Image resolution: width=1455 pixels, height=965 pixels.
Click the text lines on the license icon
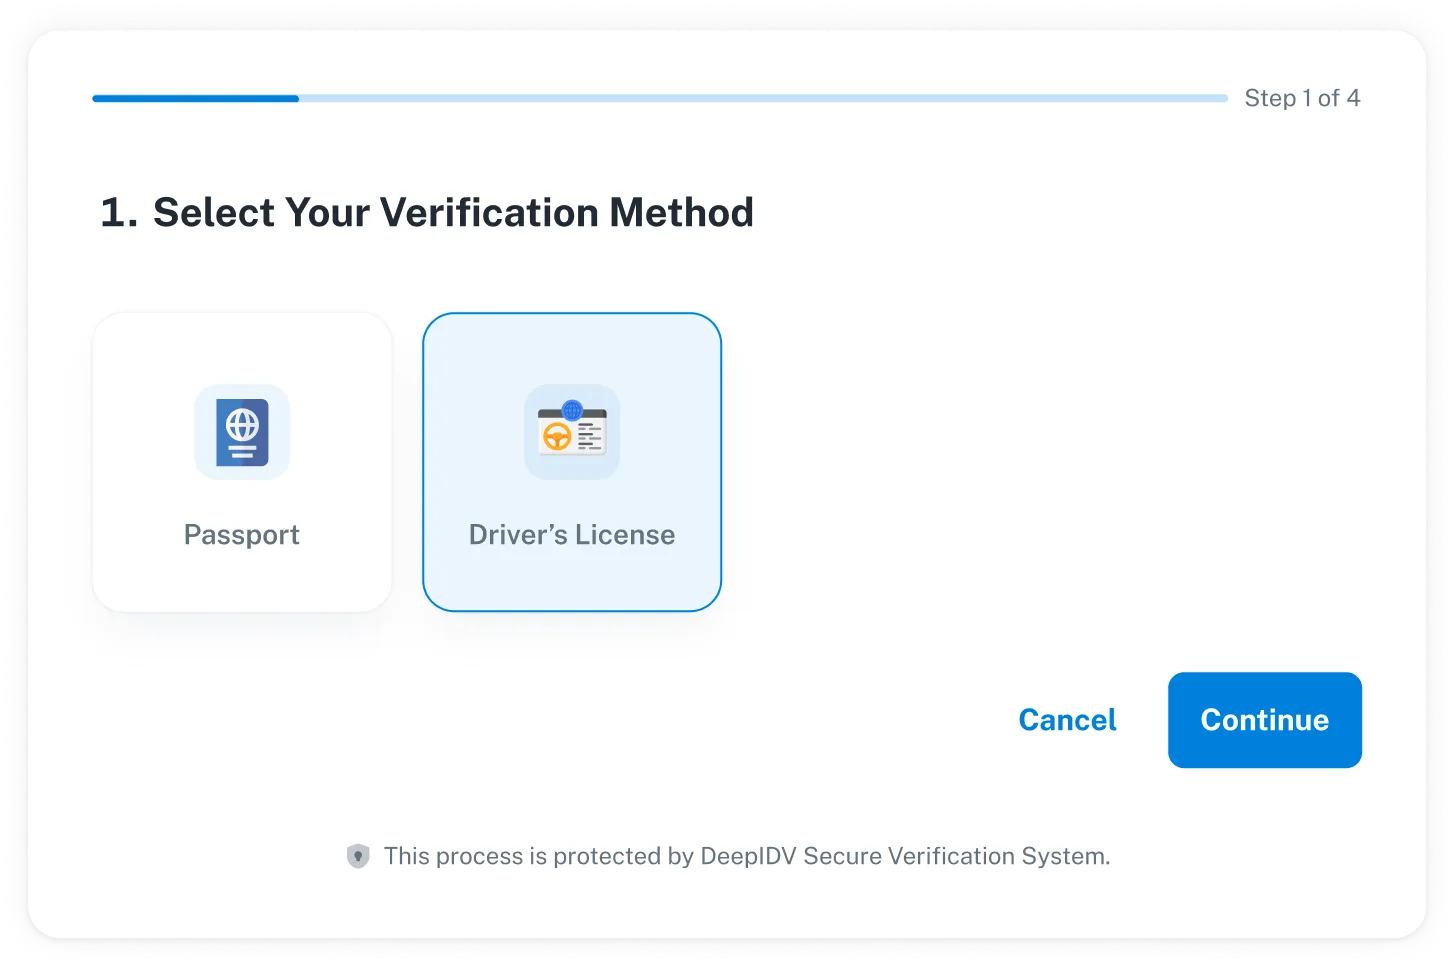(x=590, y=437)
